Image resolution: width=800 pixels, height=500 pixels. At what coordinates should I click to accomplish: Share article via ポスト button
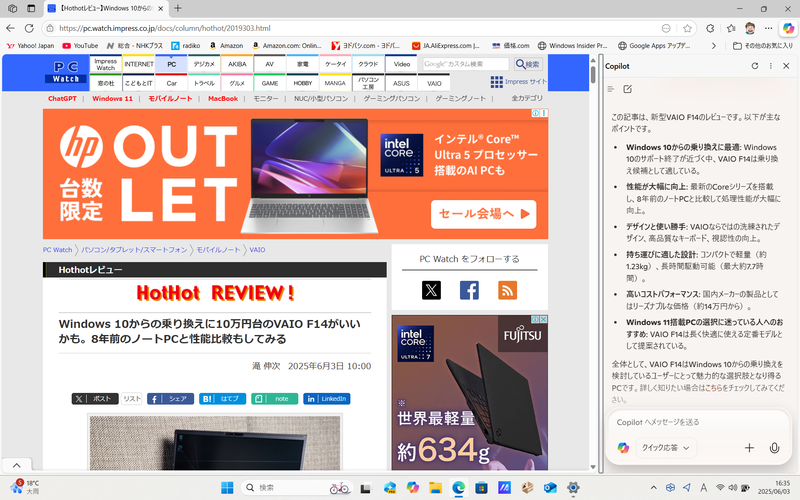pyautogui.click(x=95, y=398)
